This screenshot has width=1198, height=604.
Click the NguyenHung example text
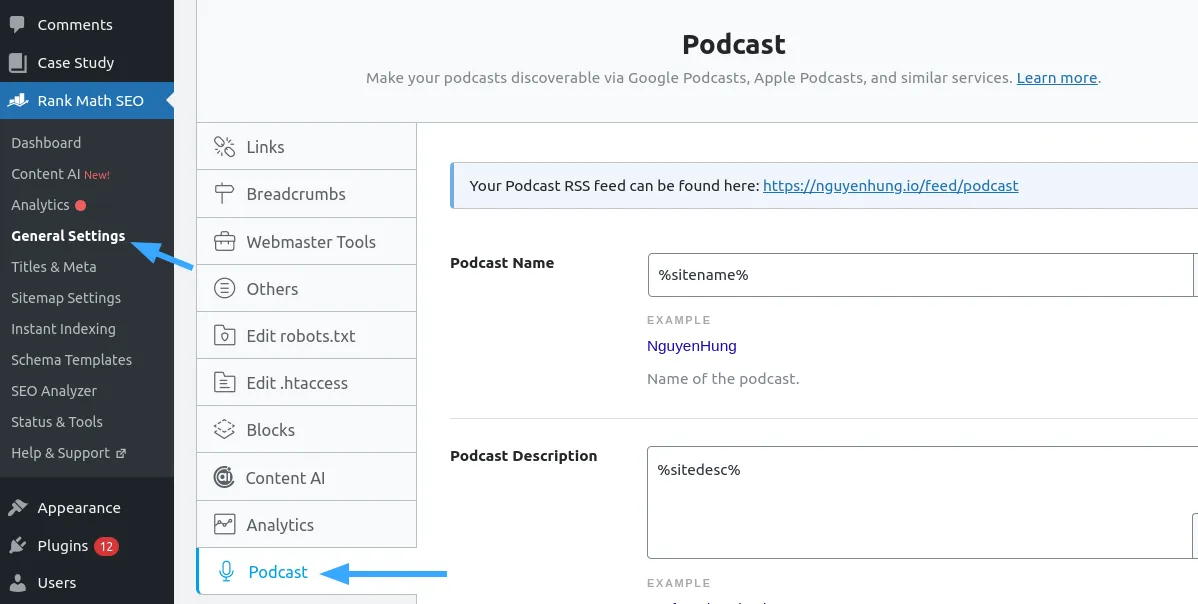tap(691, 346)
